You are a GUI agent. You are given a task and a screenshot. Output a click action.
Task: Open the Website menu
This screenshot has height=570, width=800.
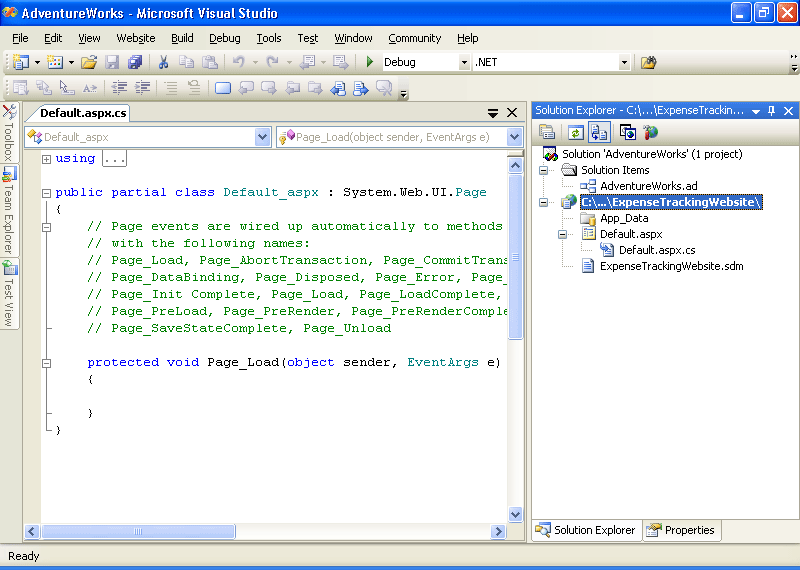136,38
